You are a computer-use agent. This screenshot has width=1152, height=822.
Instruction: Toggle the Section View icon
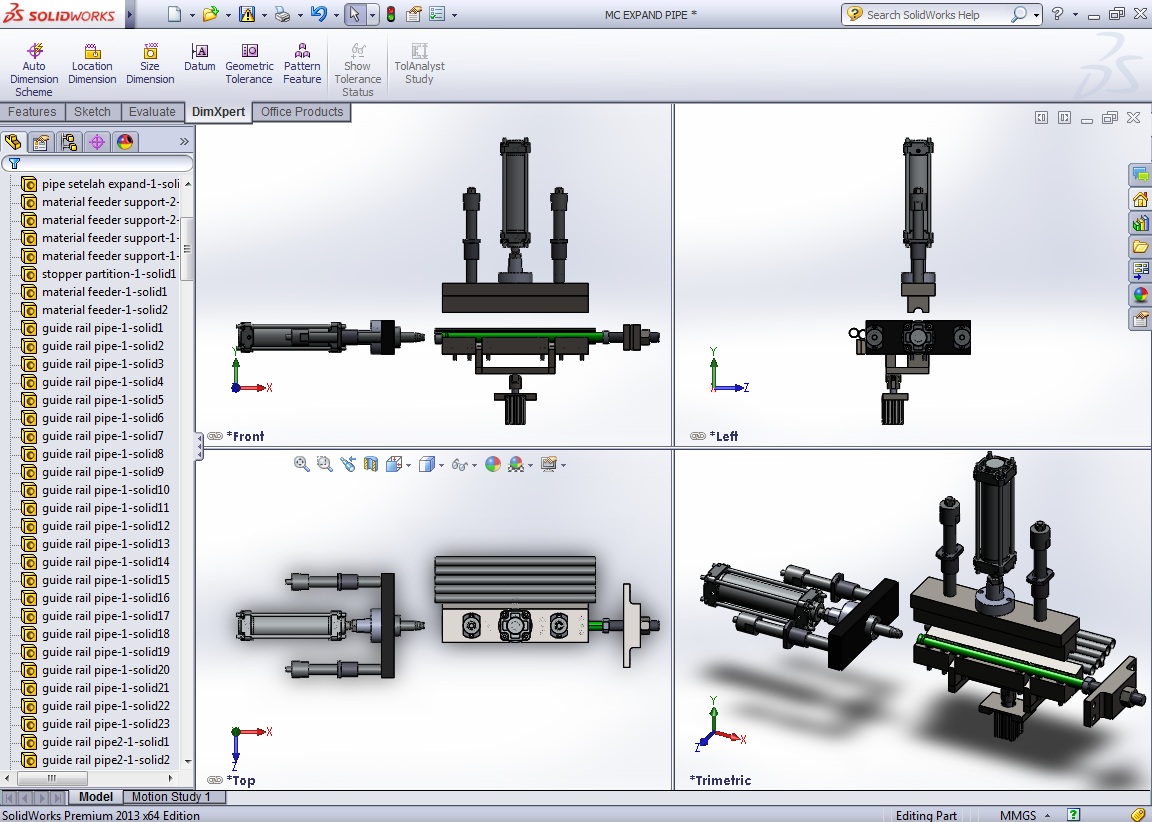pyautogui.click(x=371, y=464)
